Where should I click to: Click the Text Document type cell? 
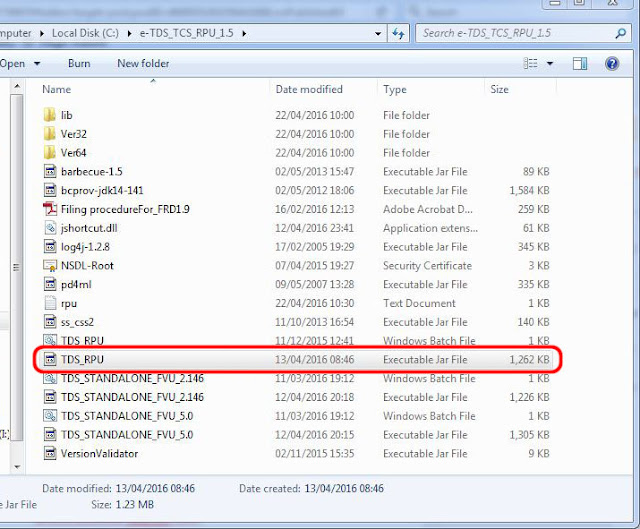pos(419,303)
